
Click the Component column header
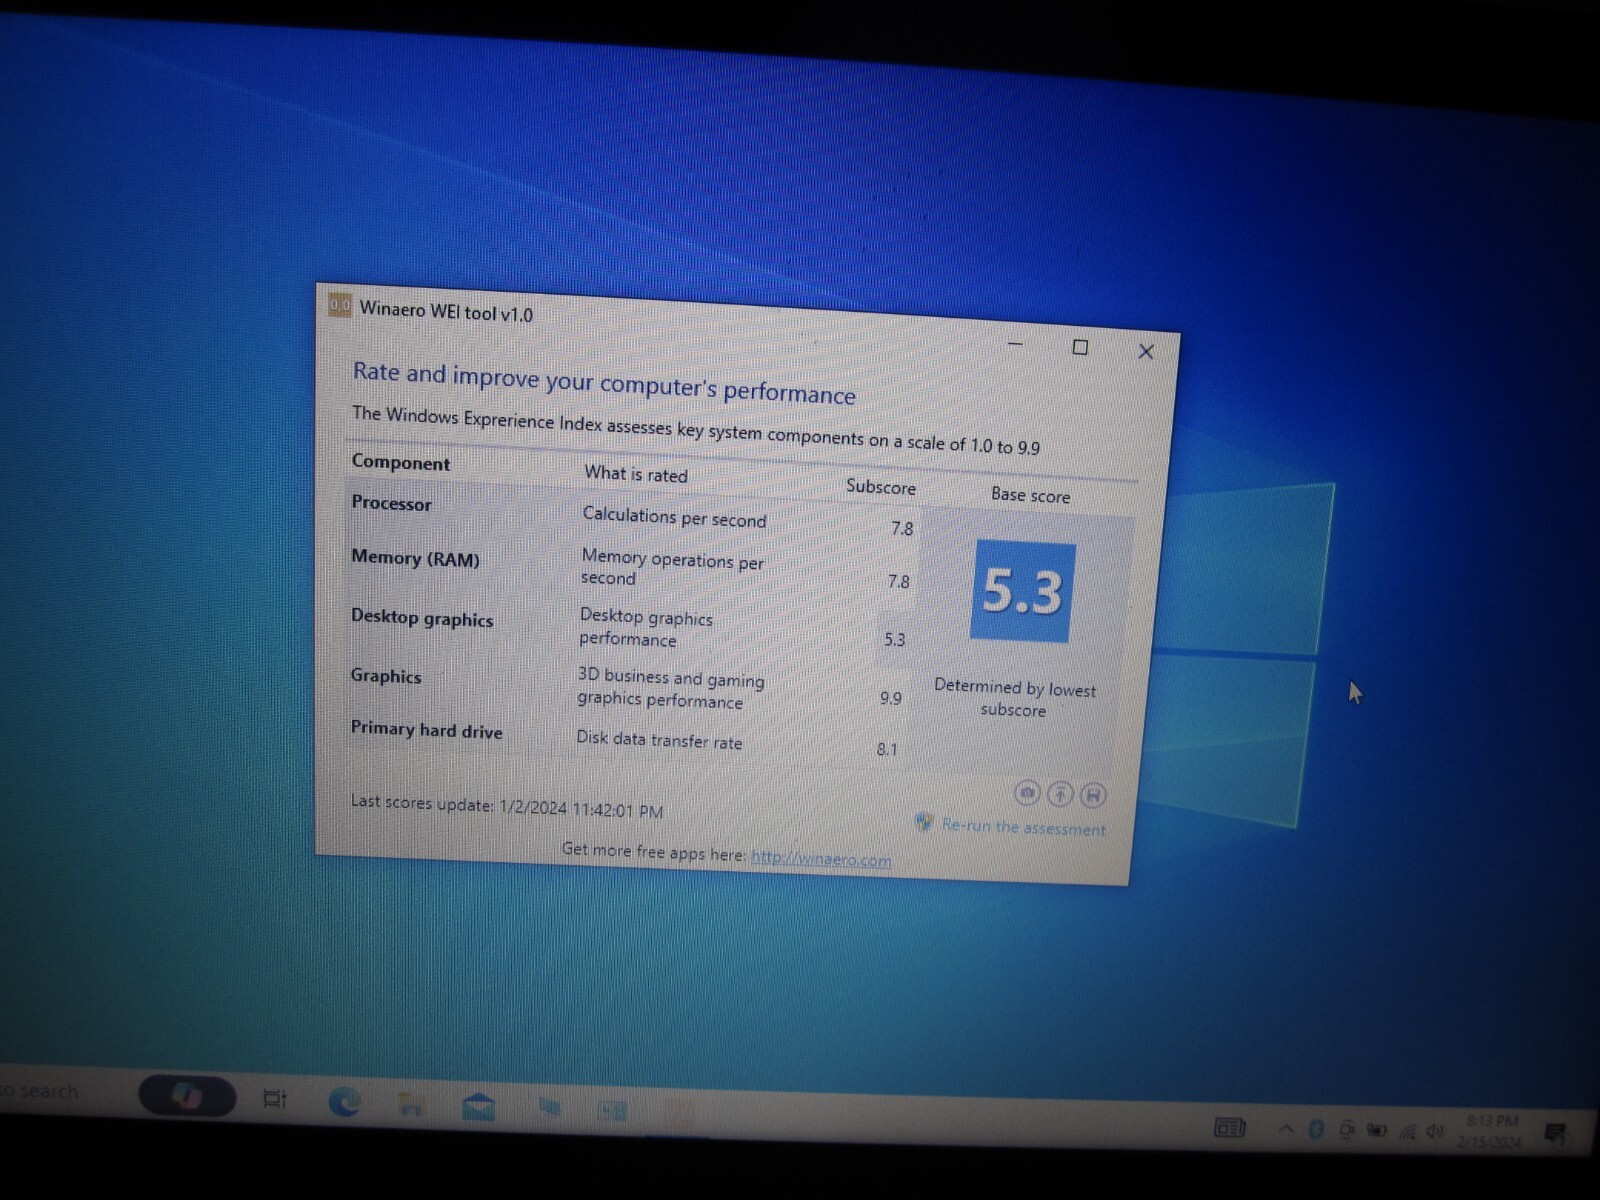click(x=400, y=462)
